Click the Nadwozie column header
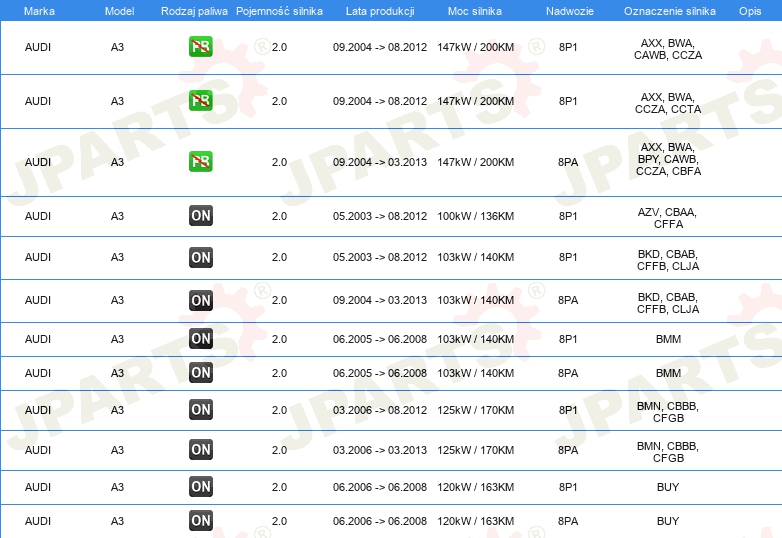 pos(567,10)
